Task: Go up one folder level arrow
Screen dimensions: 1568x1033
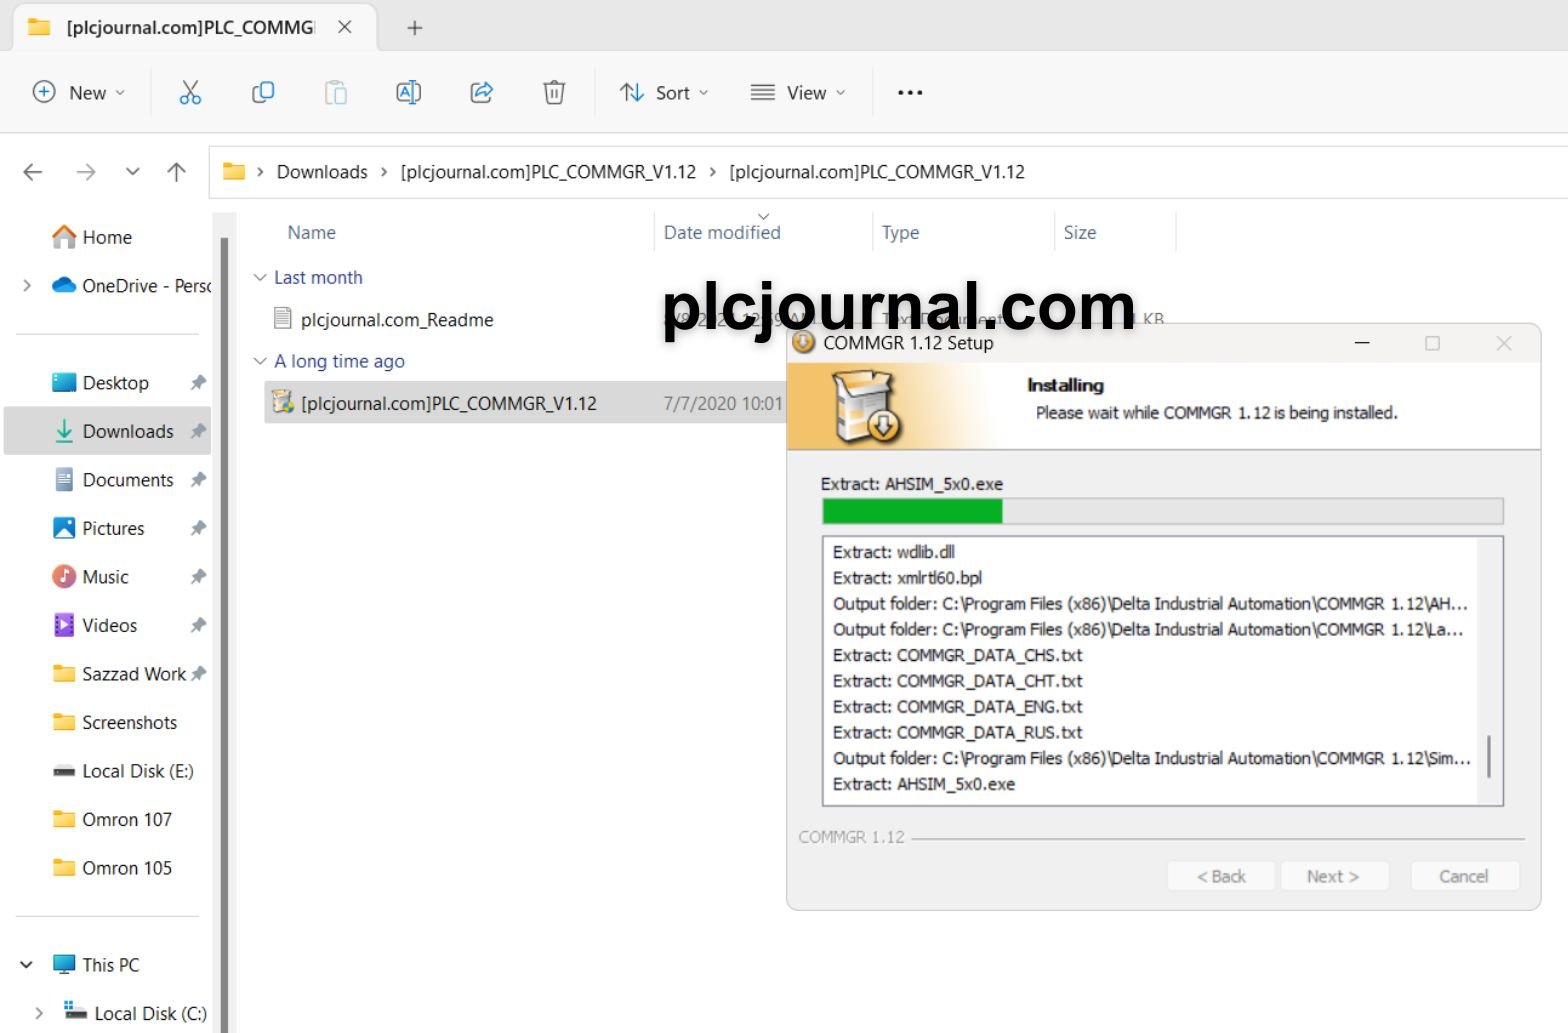Action: (177, 172)
